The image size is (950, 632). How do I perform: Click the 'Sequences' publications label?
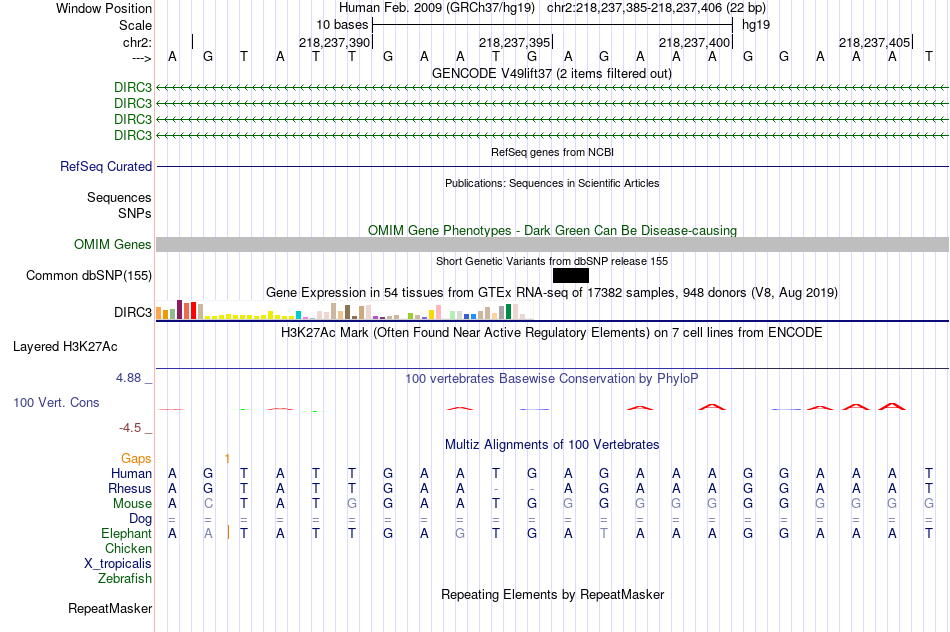point(119,198)
